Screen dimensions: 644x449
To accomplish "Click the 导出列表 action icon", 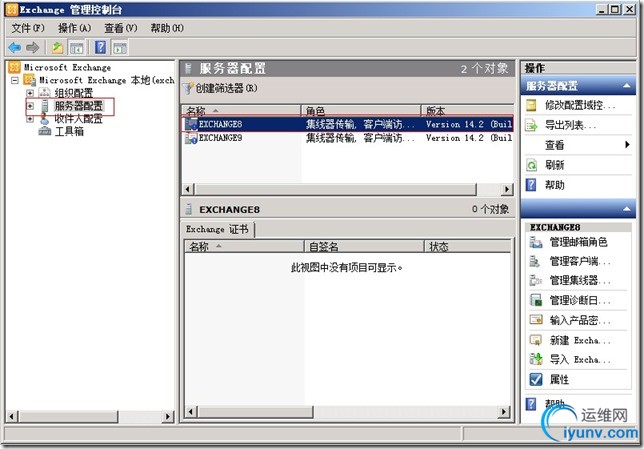I will pos(531,125).
